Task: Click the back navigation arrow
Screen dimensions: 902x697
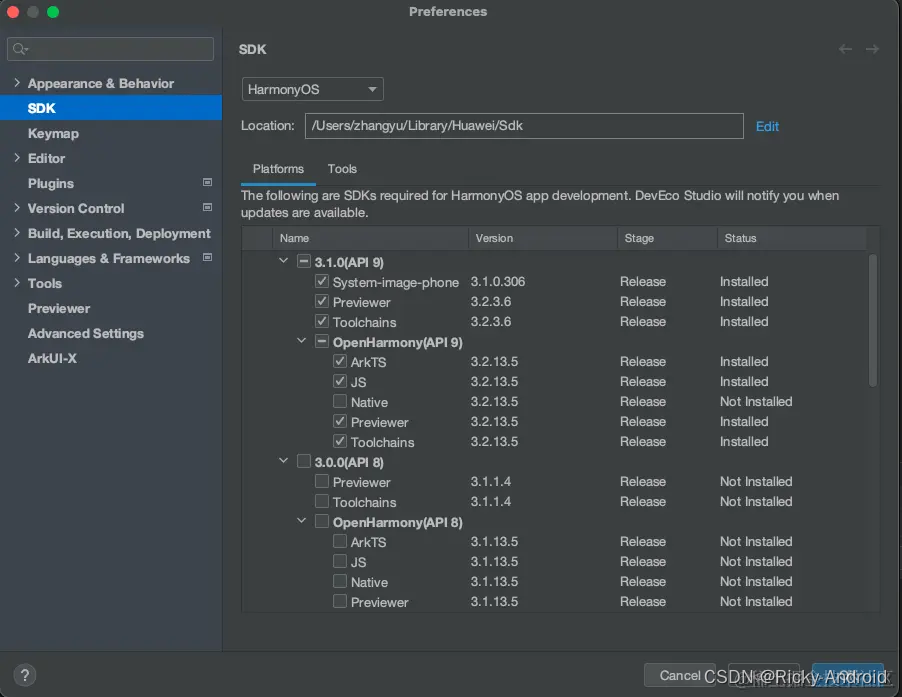Action: 845,49
